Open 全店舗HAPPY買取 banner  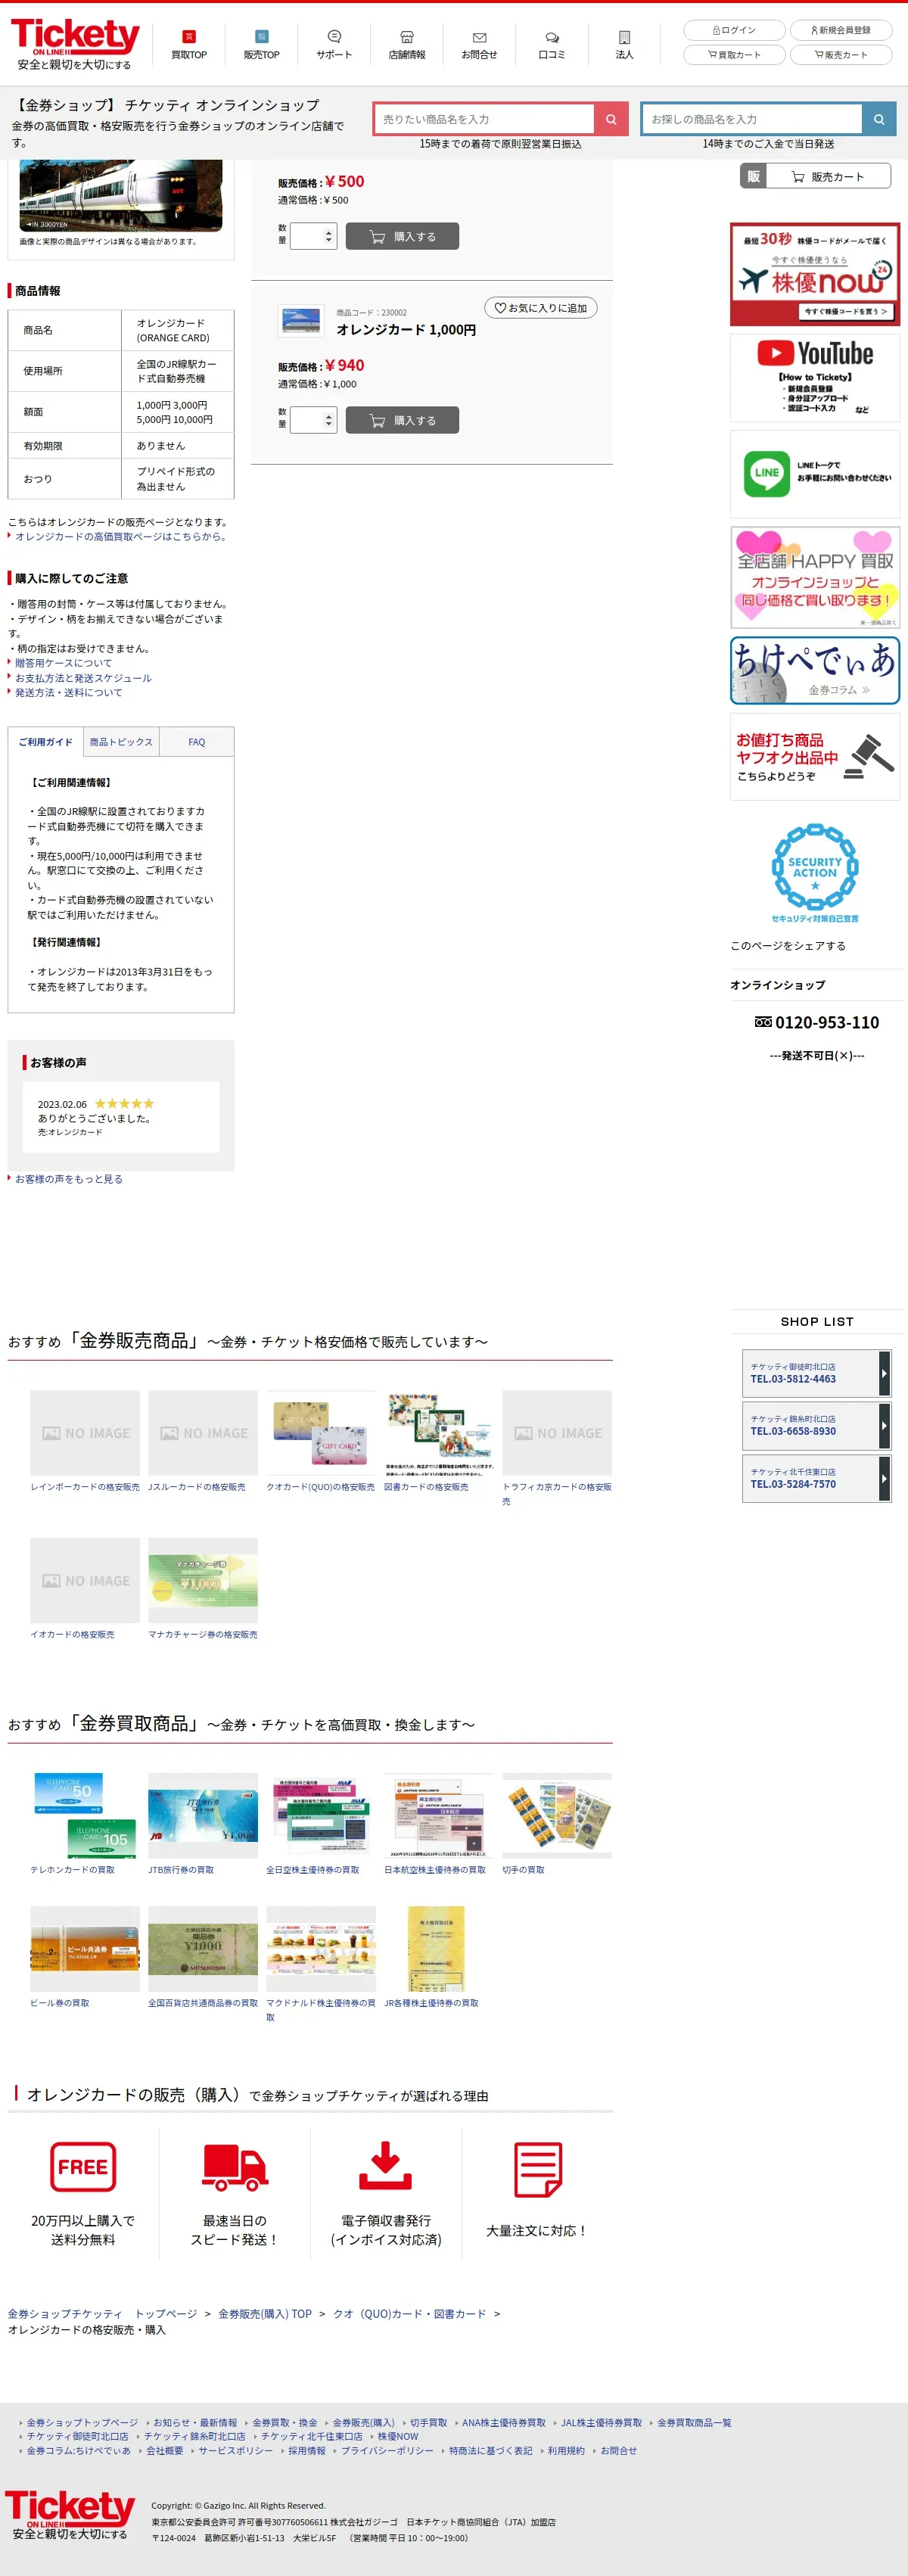click(x=815, y=578)
